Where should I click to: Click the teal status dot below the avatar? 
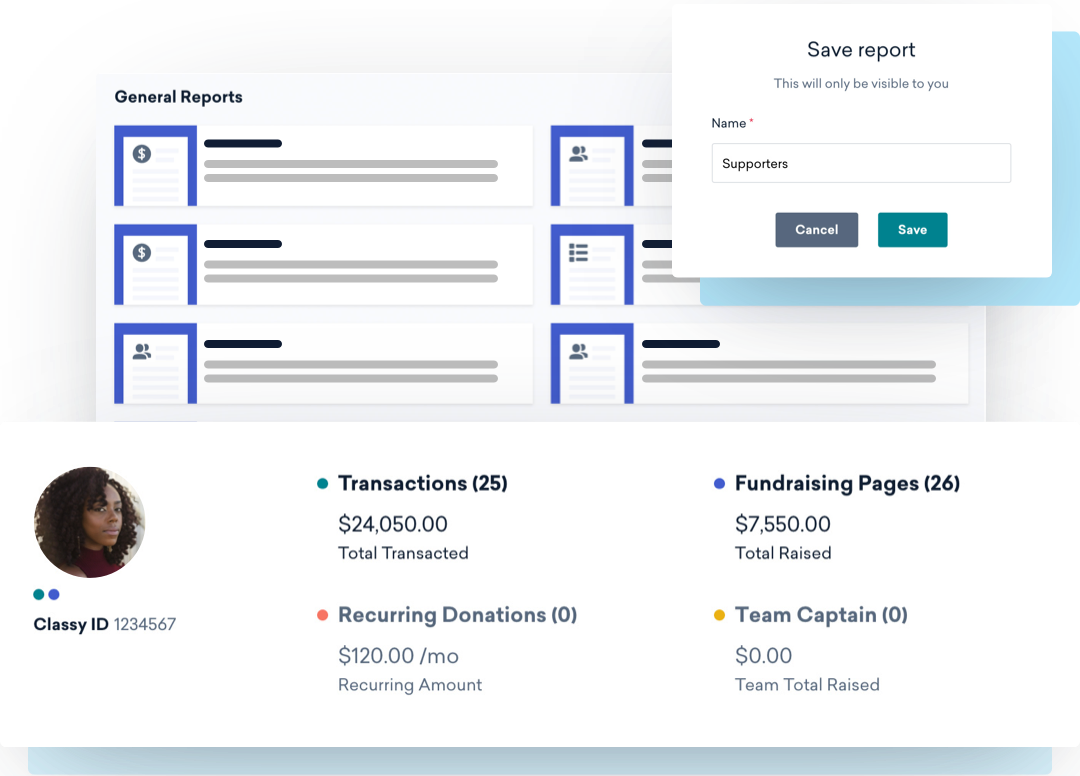click(x=36, y=593)
